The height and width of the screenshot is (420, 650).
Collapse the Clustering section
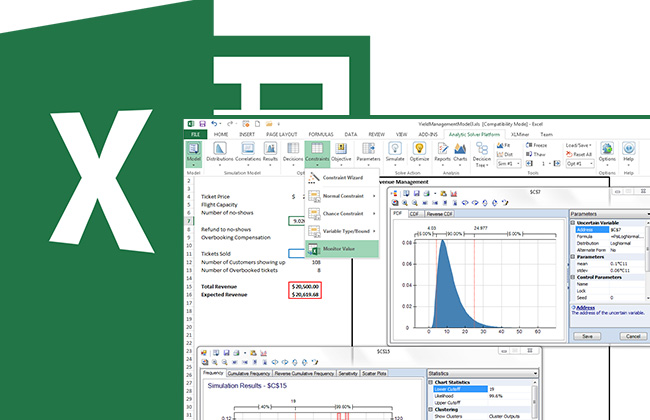(430, 409)
